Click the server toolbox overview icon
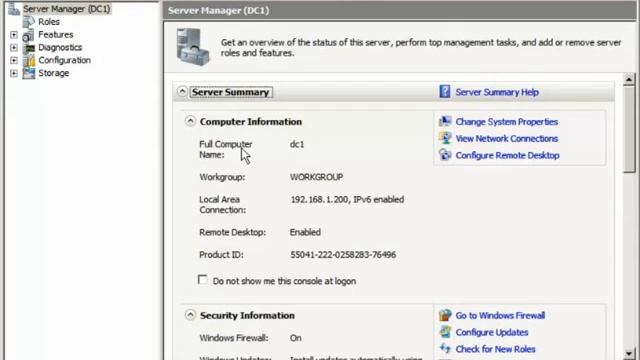640x360 pixels. [193, 47]
